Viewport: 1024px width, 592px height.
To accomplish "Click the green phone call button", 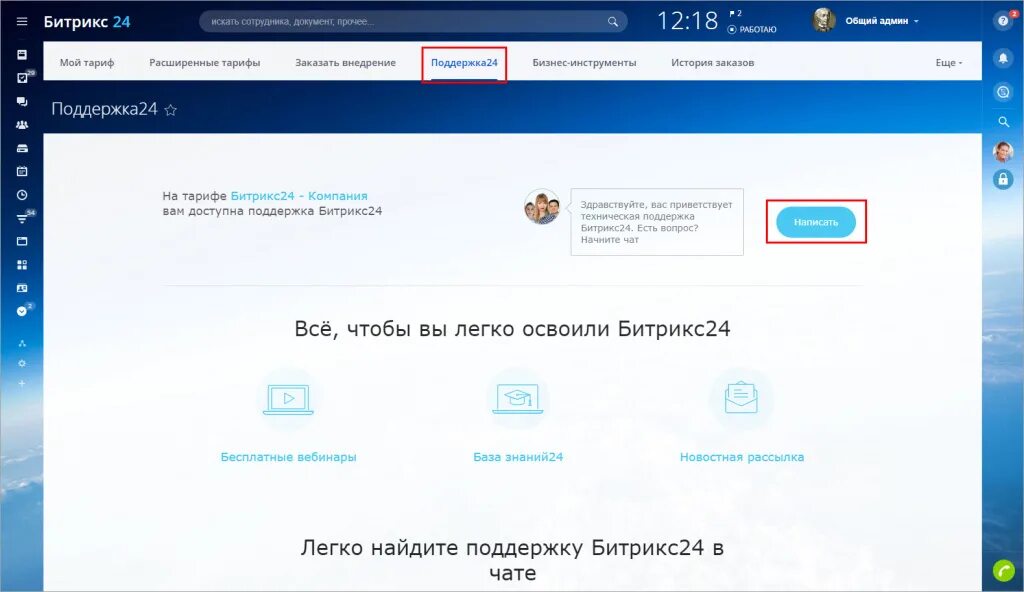I will (1004, 570).
